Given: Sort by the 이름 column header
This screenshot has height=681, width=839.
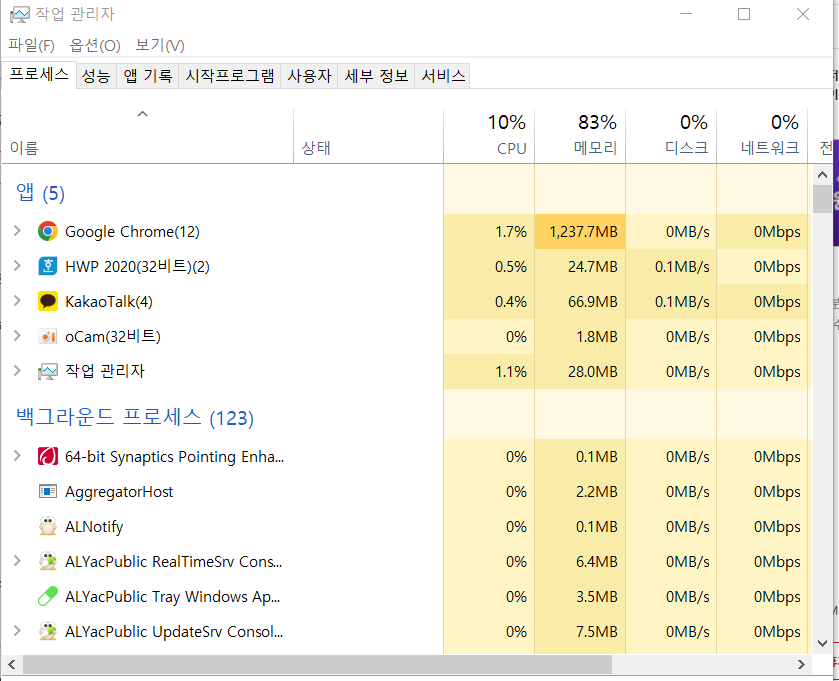Looking at the screenshot, I should click(148, 136).
